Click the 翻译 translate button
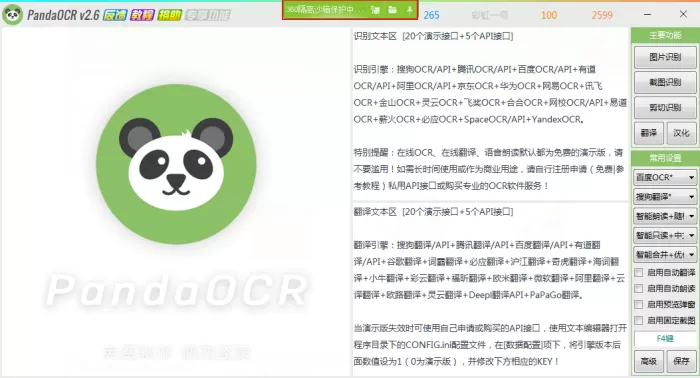Image resolution: width=700 pixels, height=378 pixels. click(x=648, y=133)
